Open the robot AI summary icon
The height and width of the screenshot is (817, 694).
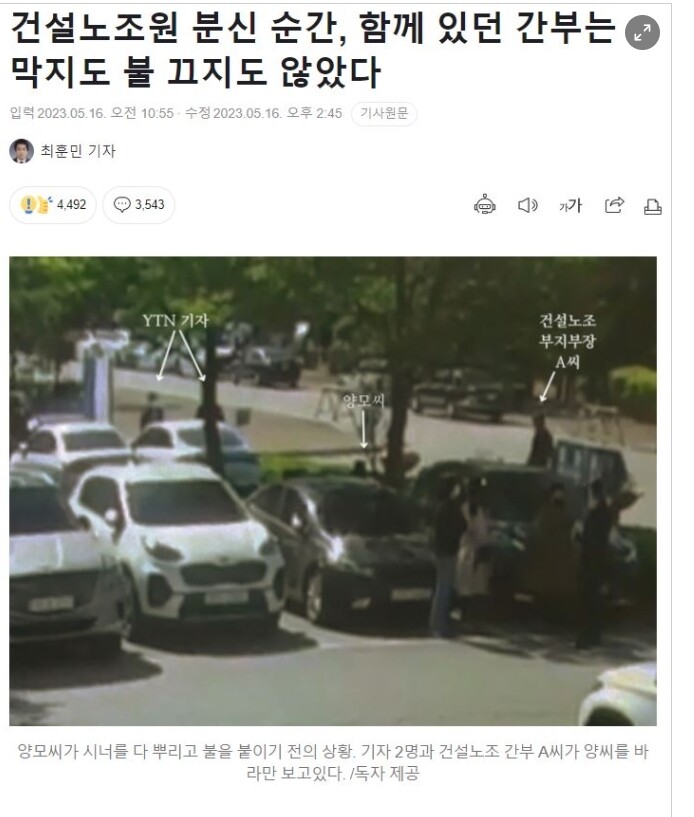[x=485, y=204]
